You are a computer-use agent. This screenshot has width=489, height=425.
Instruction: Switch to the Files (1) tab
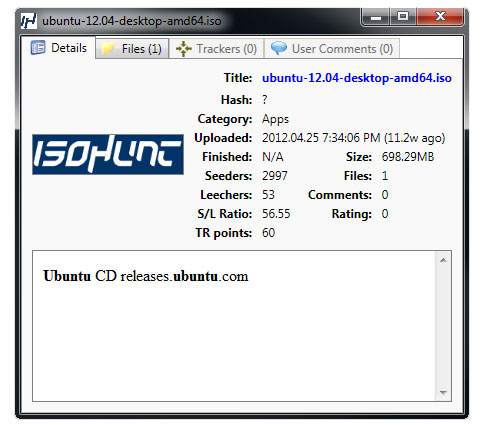pyautogui.click(x=132, y=49)
